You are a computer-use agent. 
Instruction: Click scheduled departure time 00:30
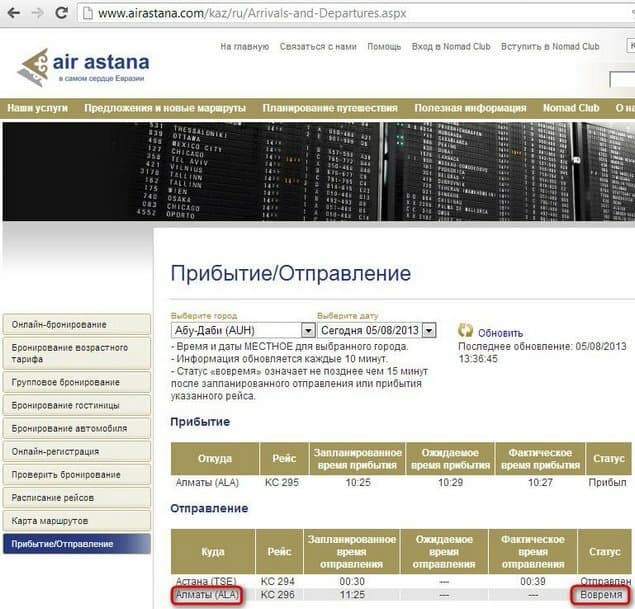click(352, 581)
